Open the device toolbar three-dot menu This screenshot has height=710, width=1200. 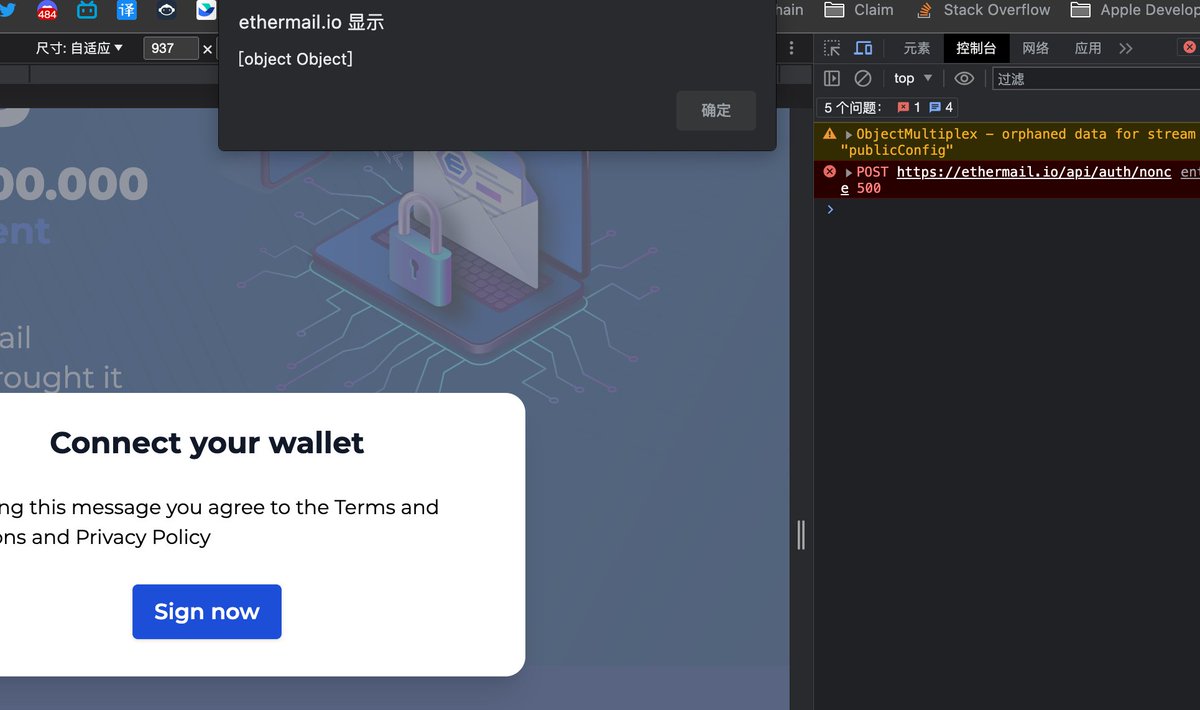click(x=792, y=48)
